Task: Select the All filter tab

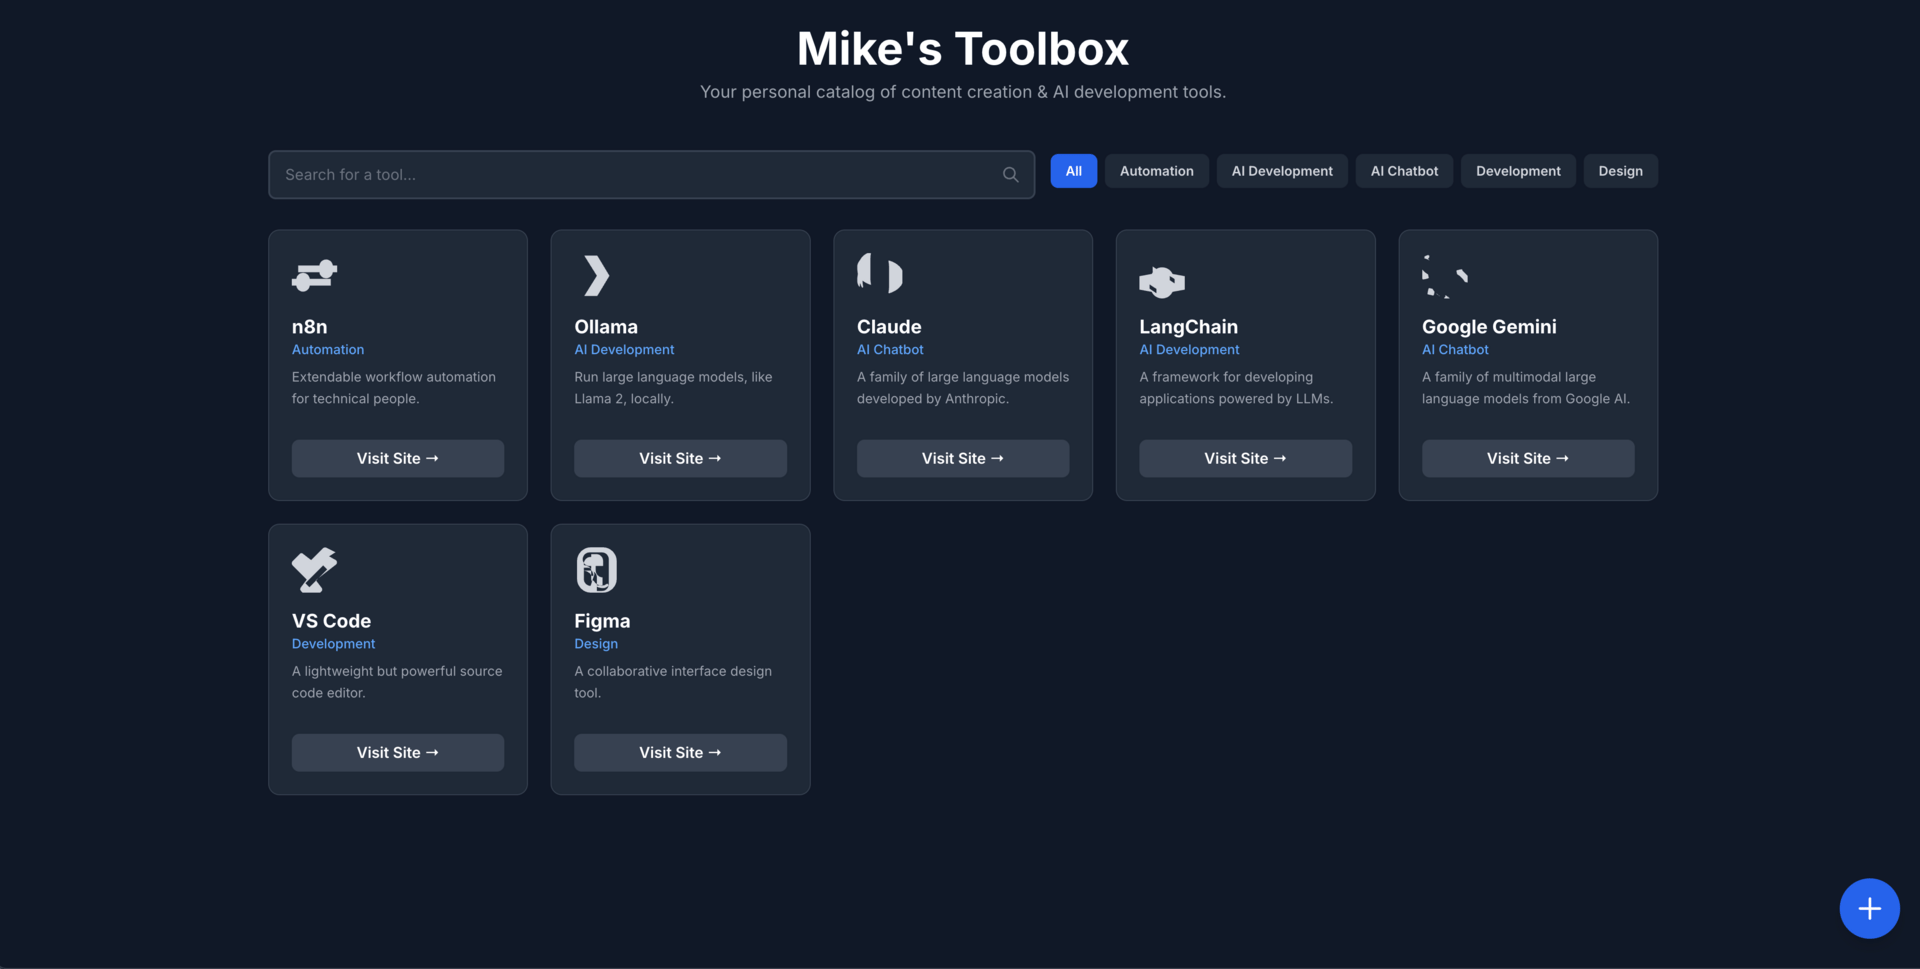Action: 1073,171
